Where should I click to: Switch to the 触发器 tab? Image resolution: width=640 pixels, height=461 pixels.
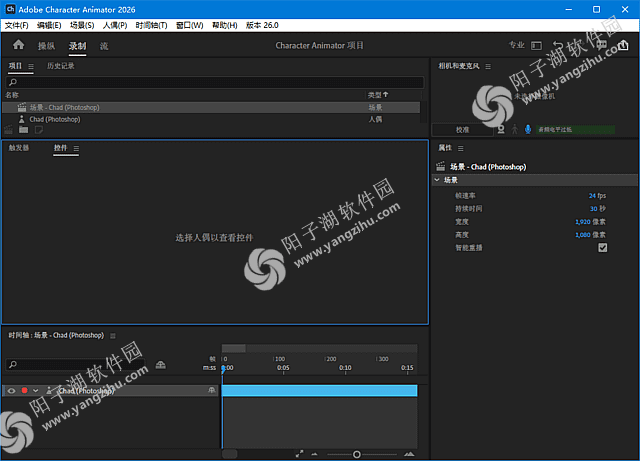pyautogui.click(x=19, y=148)
